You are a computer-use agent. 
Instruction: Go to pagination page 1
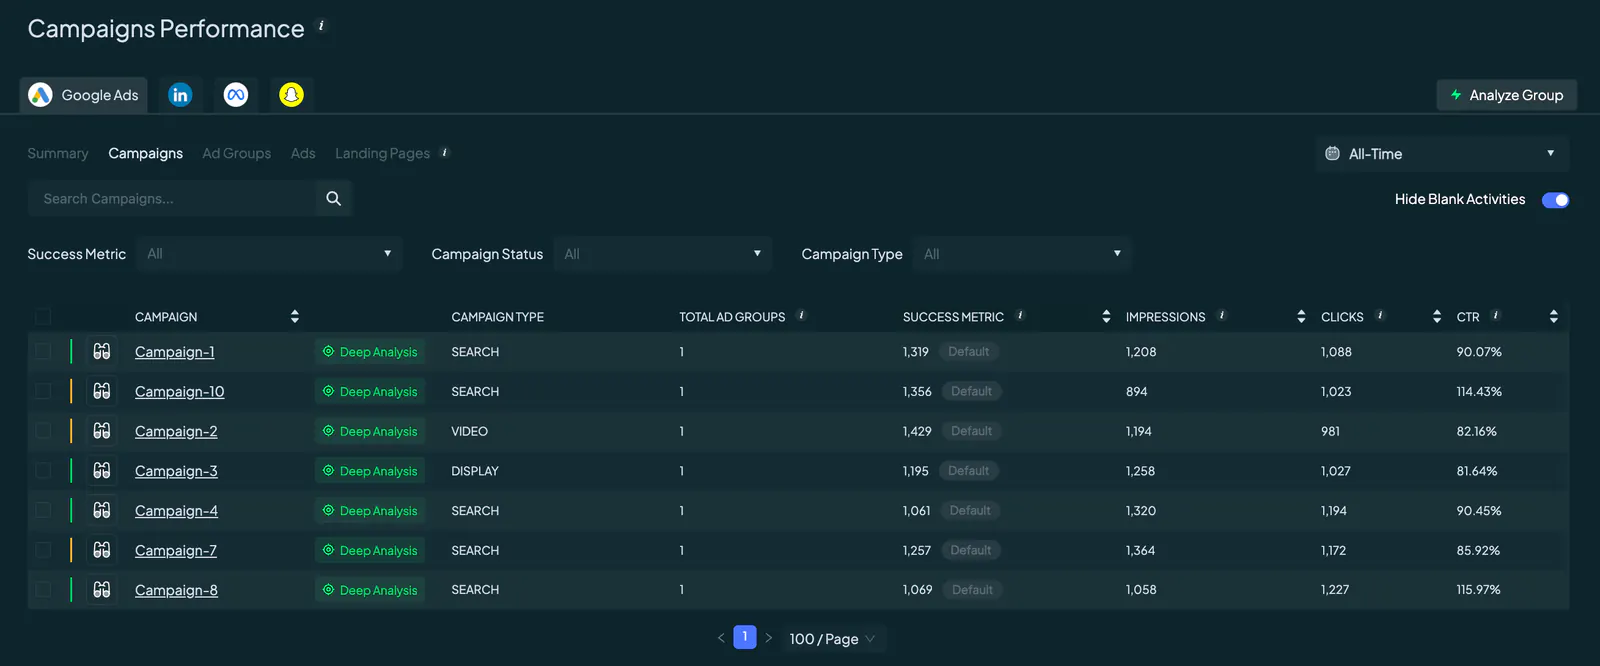pyautogui.click(x=745, y=637)
